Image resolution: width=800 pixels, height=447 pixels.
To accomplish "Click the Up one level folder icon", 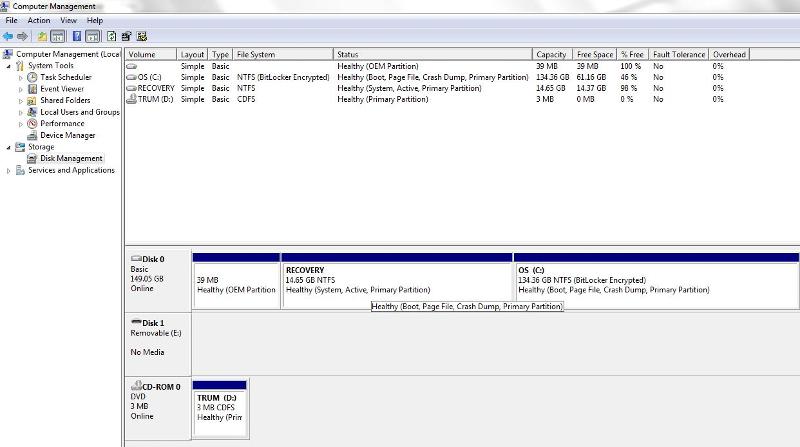I will click(x=42, y=36).
